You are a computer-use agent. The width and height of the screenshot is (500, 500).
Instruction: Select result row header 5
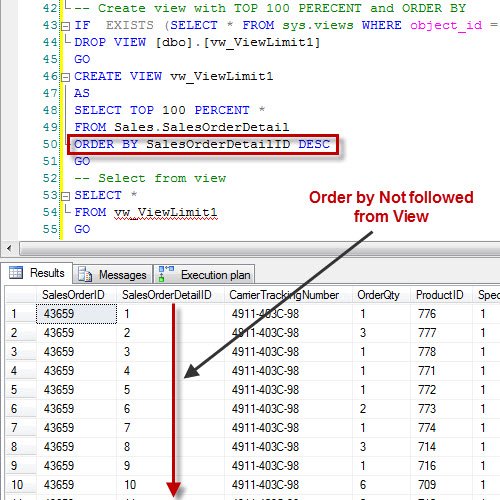(x=20, y=390)
